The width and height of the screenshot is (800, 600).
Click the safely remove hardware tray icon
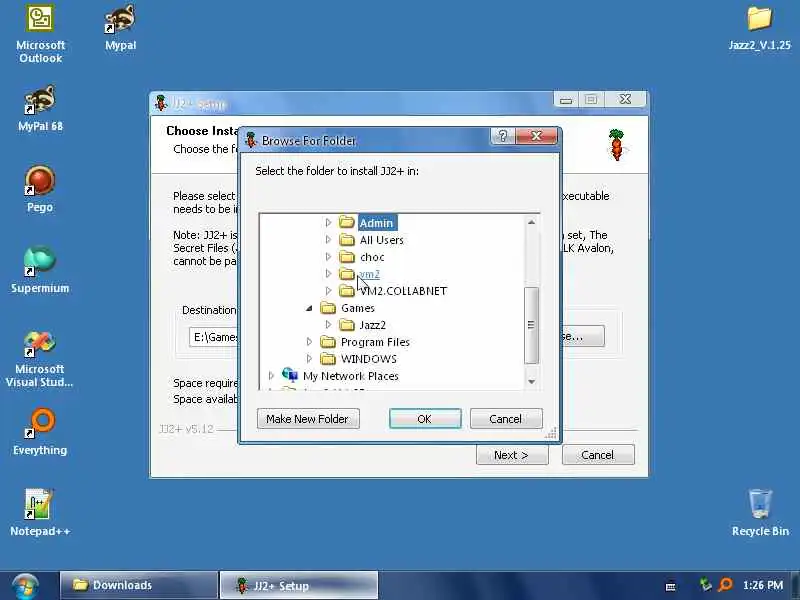coord(706,585)
